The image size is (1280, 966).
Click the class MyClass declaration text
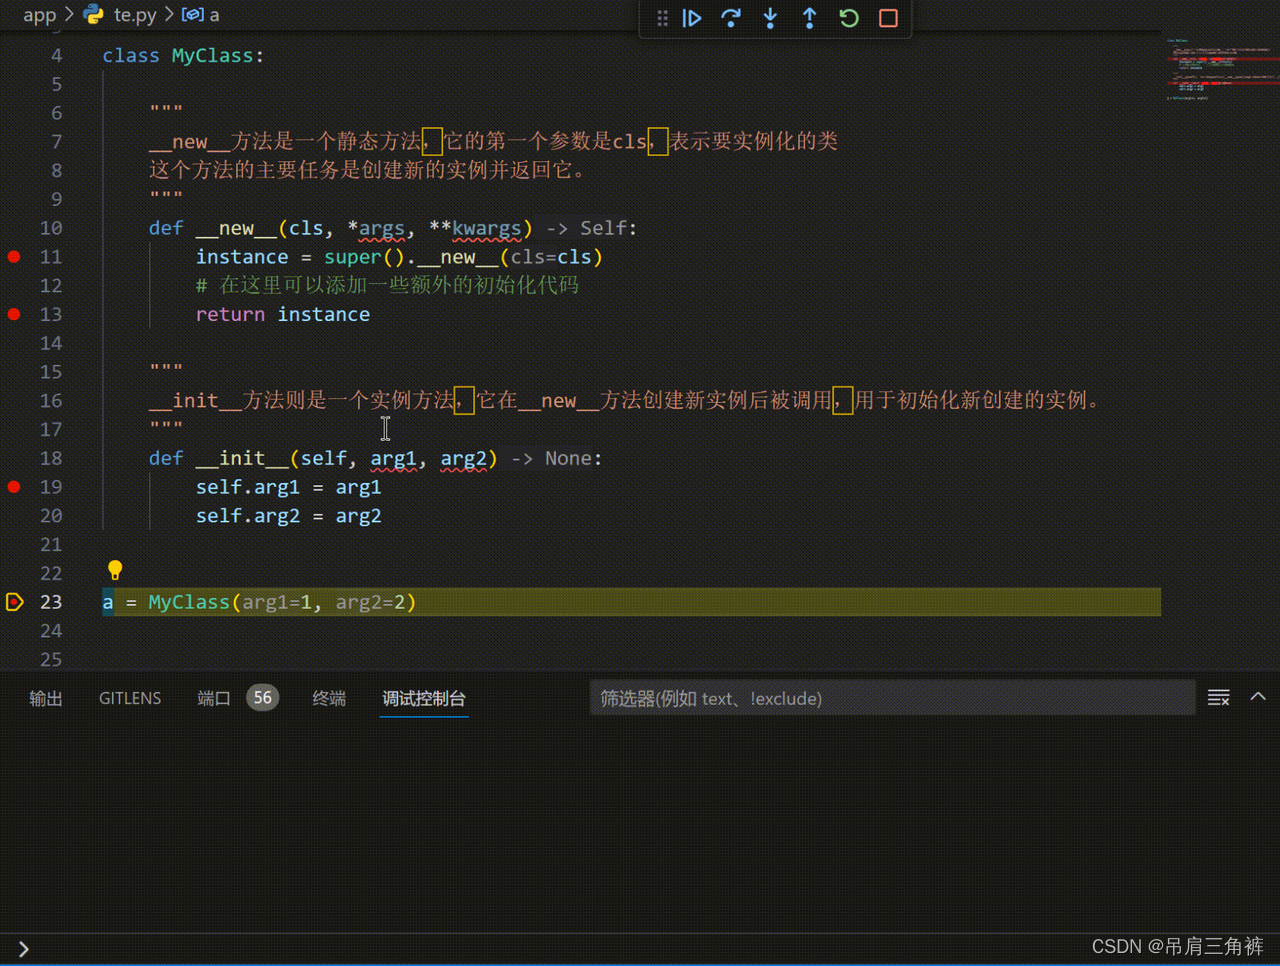pos(183,56)
